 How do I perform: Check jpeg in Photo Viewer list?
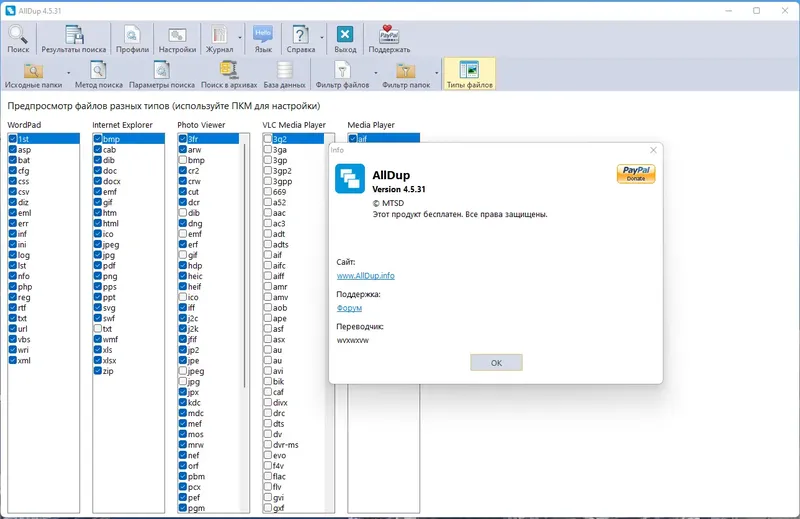tap(183, 371)
